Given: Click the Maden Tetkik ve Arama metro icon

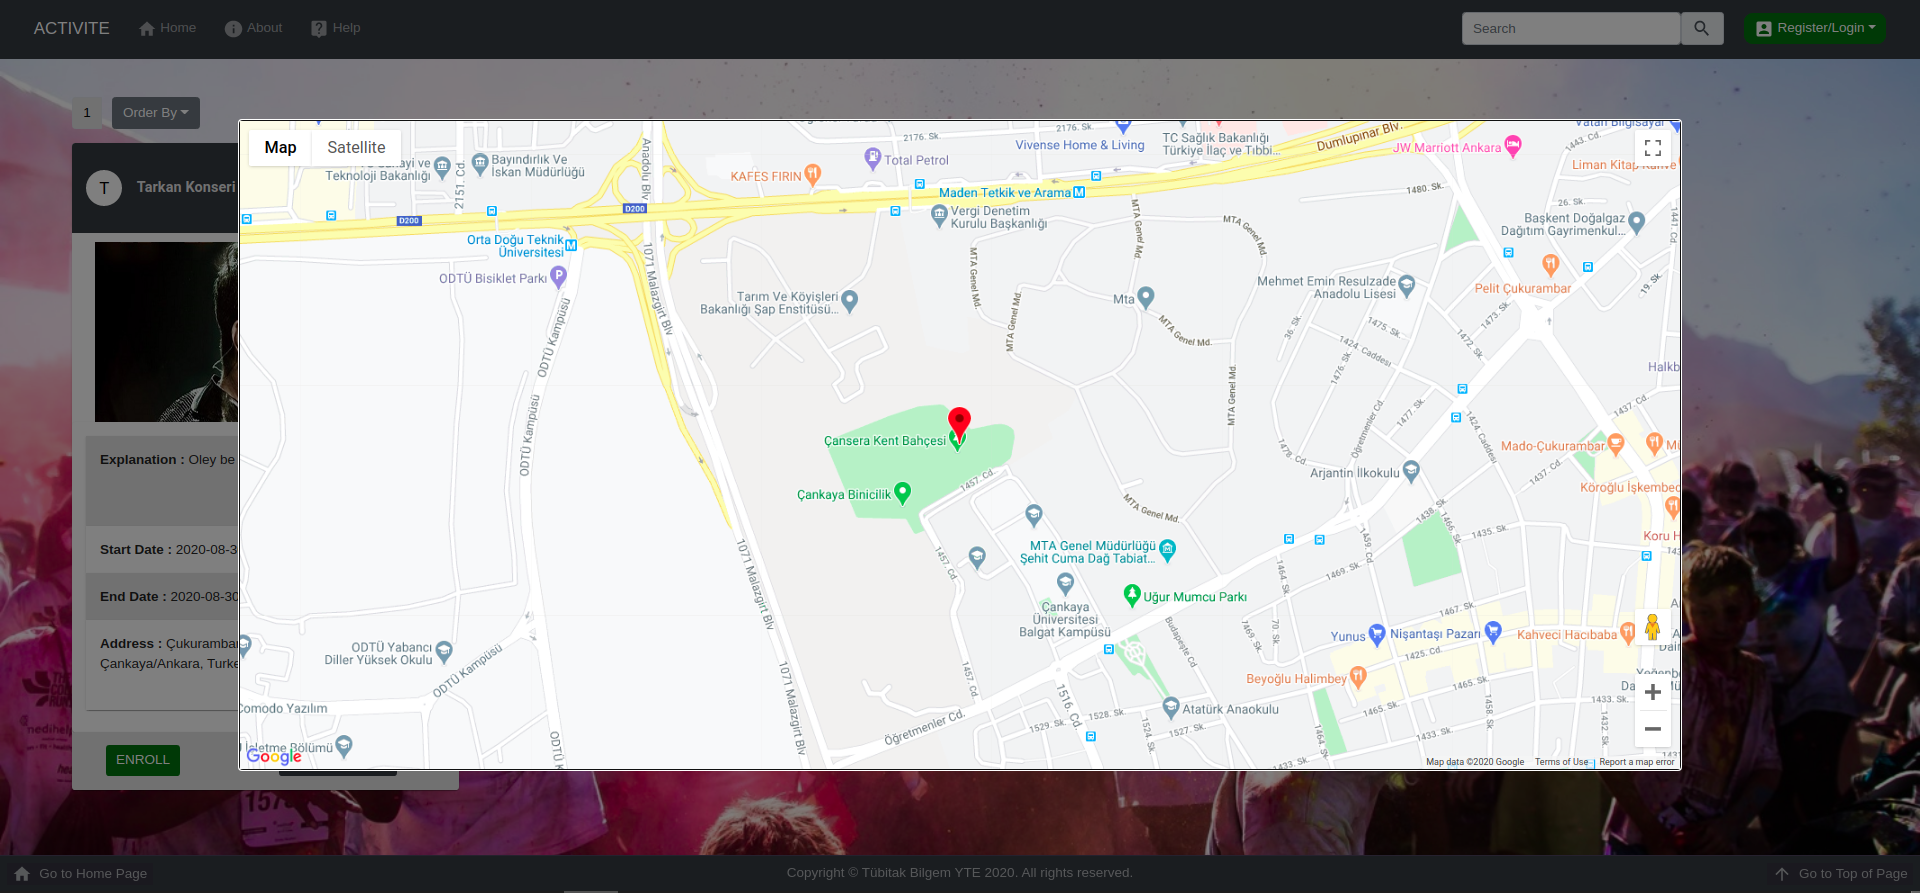Looking at the screenshot, I should (1079, 192).
